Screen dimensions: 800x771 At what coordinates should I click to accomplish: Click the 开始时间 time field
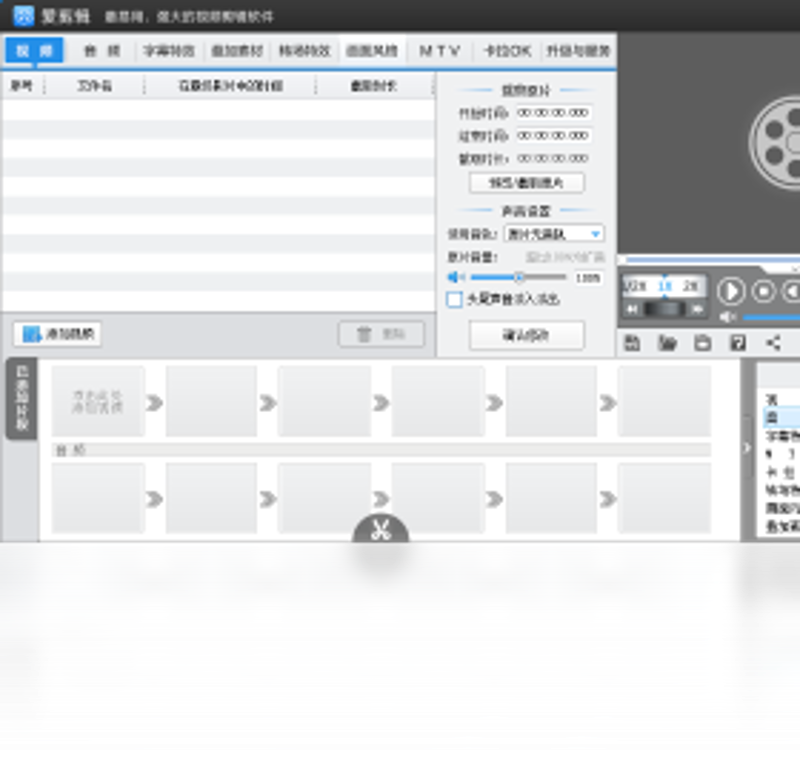coord(553,113)
